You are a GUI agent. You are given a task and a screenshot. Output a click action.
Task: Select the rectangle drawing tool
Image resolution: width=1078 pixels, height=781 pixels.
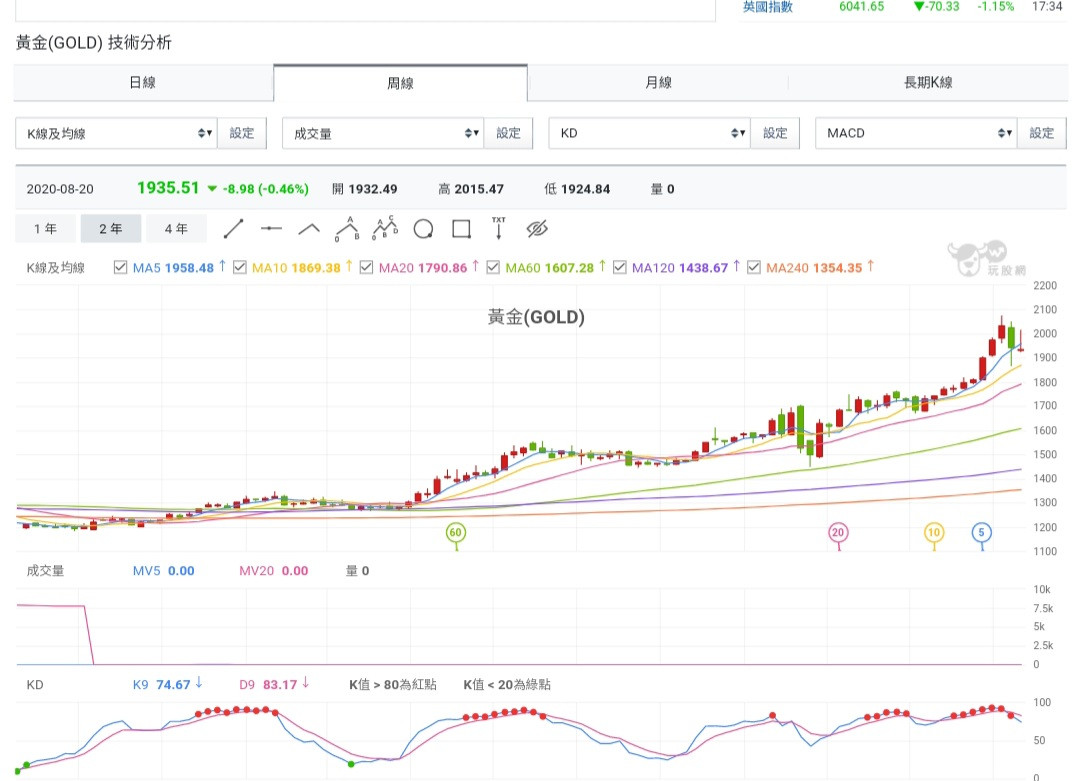(x=461, y=229)
